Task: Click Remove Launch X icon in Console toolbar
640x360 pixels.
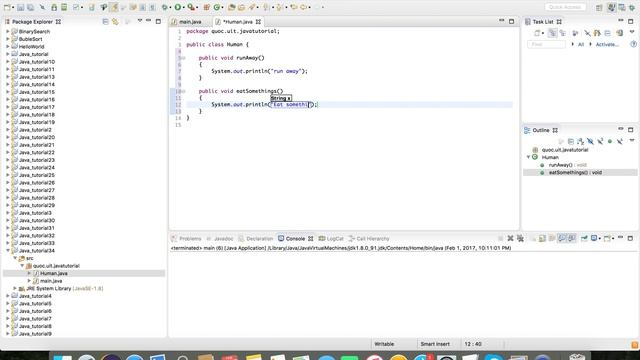Action: [510, 238]
